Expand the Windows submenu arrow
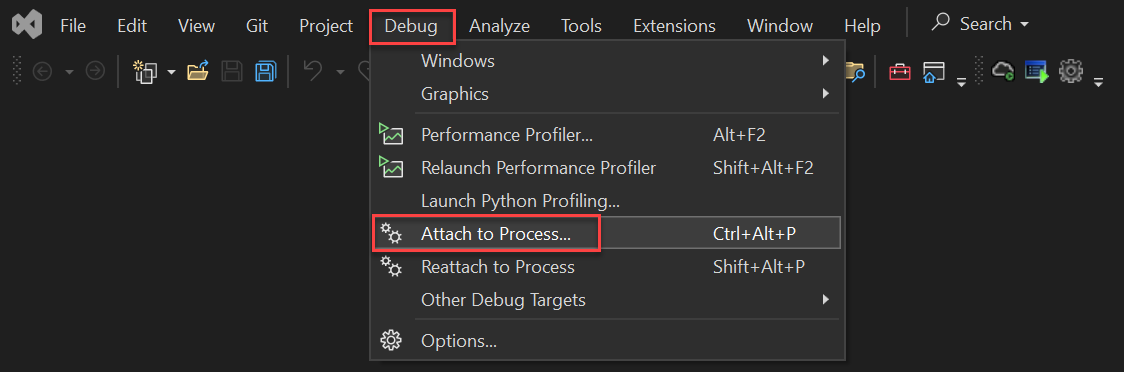The height and width of the screenshot is (372, 1124). pyautogui.click(x=826, y=61)
